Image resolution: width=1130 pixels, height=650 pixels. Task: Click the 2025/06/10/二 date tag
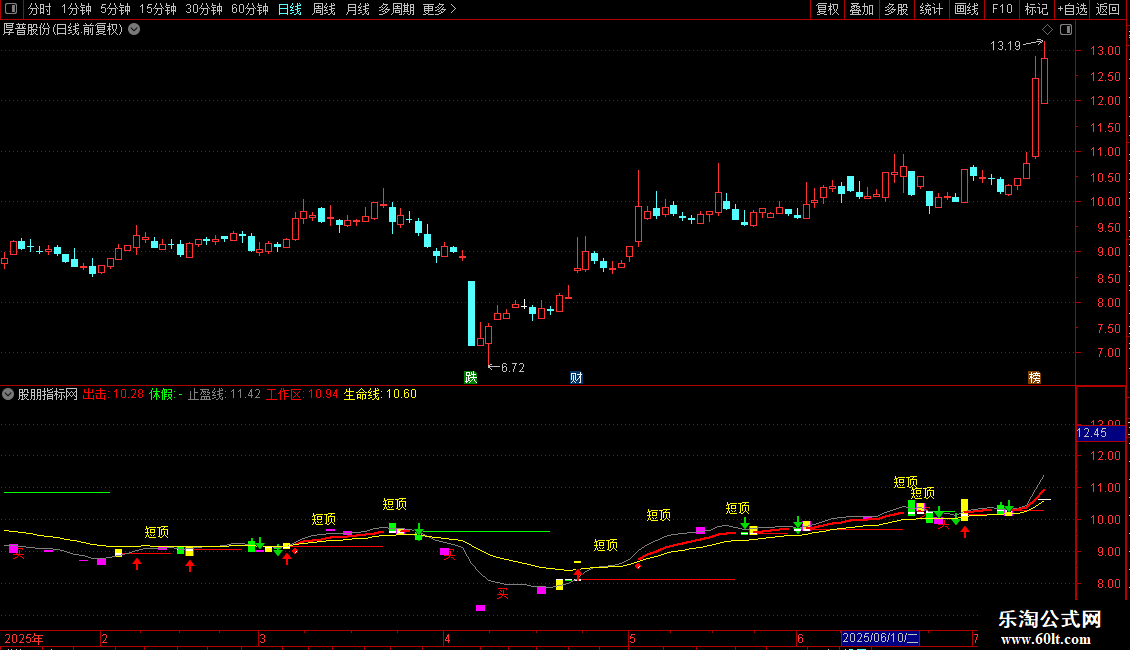click(880, 638)
